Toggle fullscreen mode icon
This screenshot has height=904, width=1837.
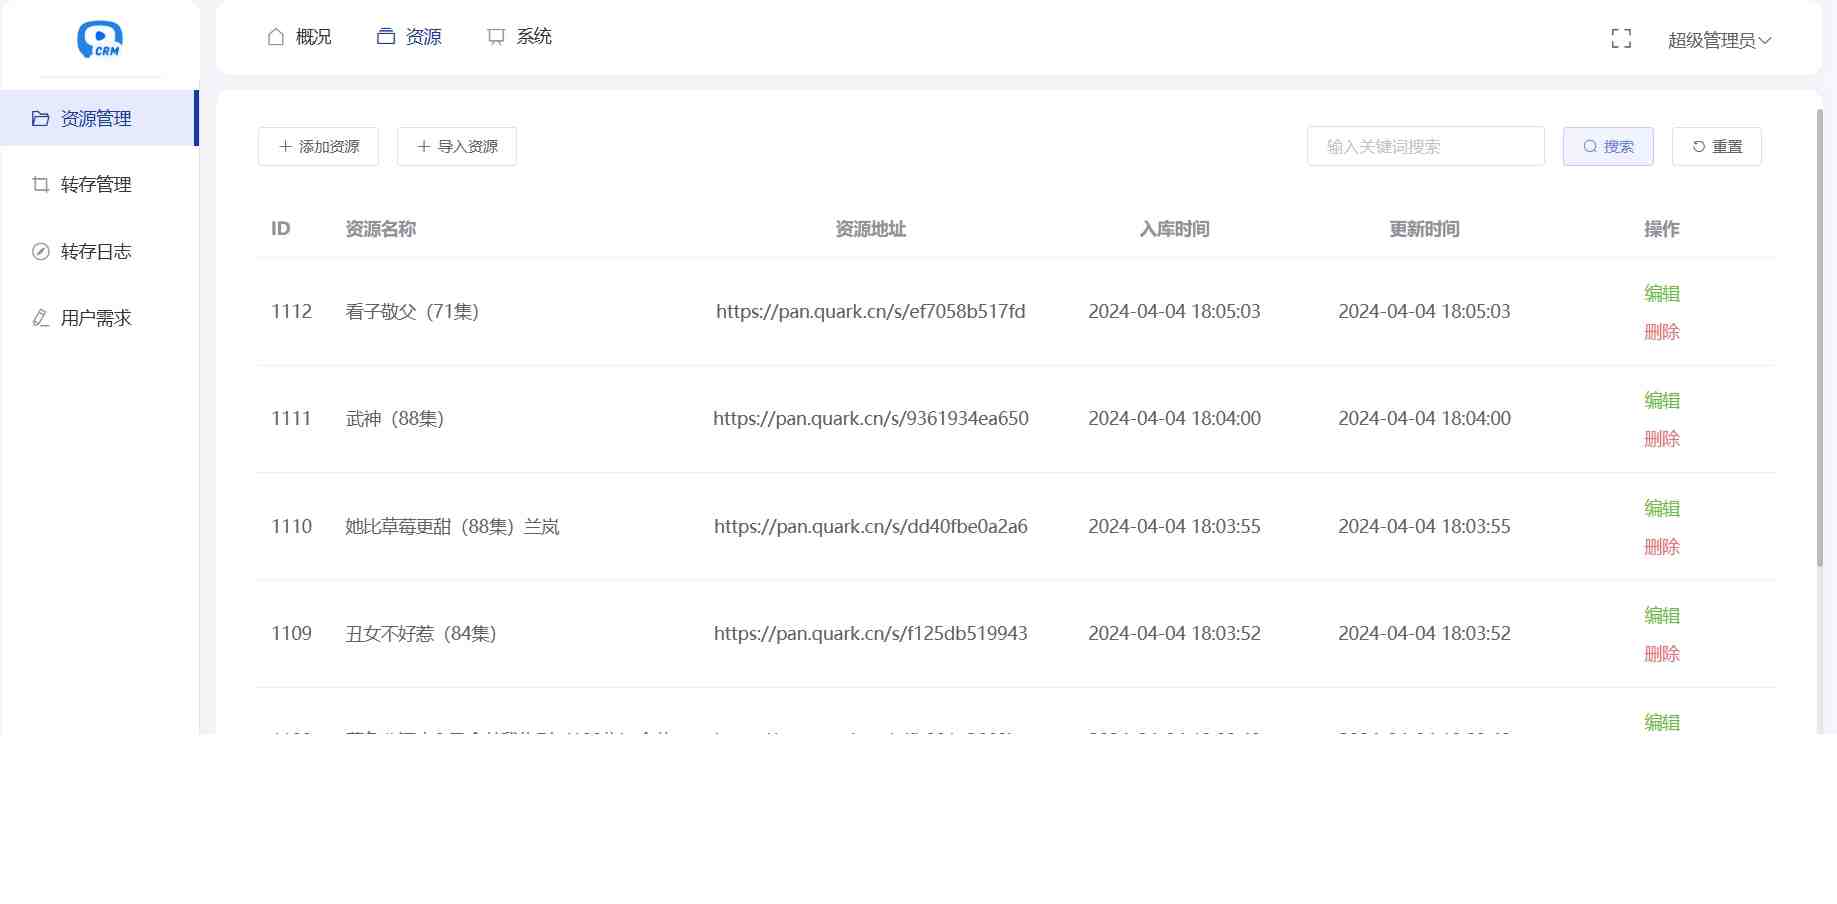(1621, 39)
